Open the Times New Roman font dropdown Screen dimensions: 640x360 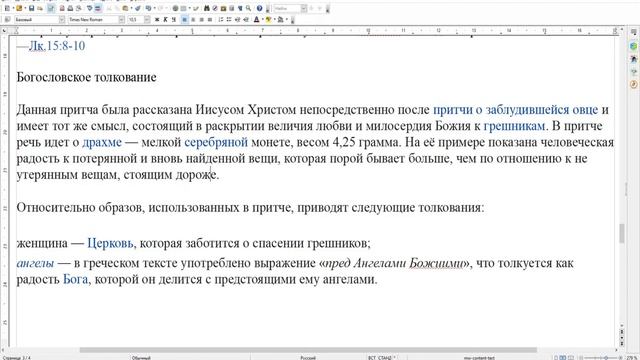point(121,20)
